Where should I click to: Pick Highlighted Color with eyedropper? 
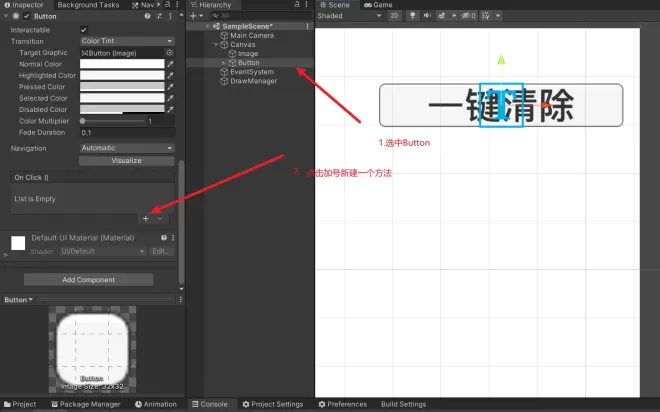[170, 75]
